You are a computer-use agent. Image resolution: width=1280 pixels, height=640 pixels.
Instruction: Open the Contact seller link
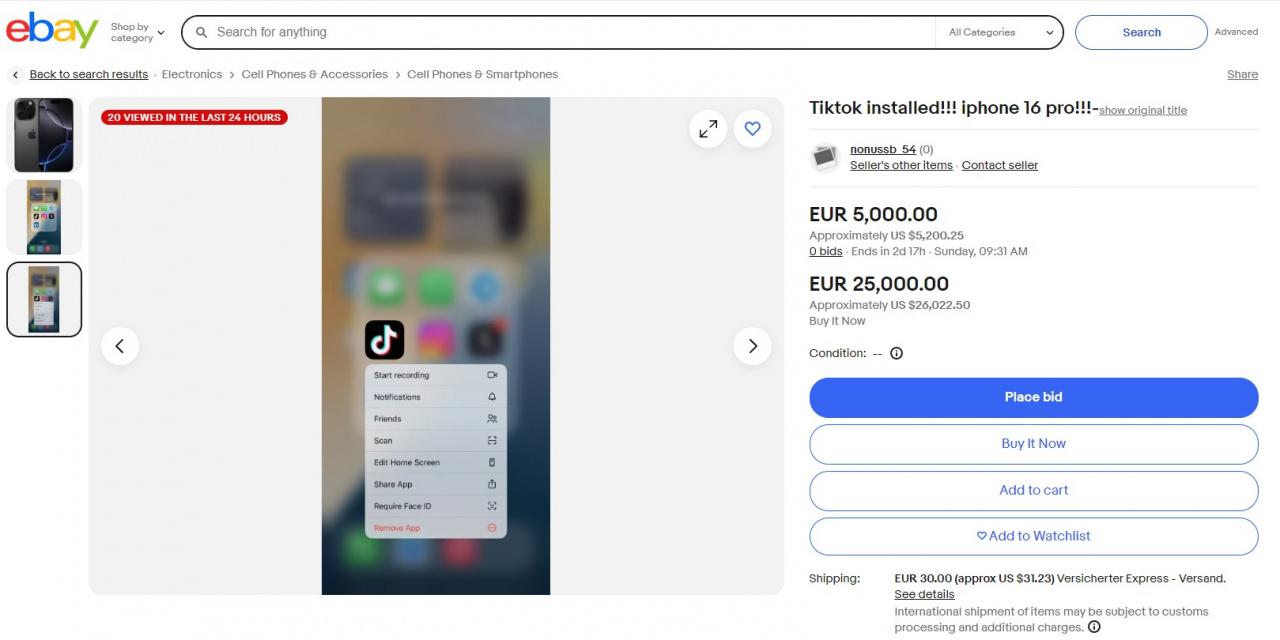(1000, 165)
